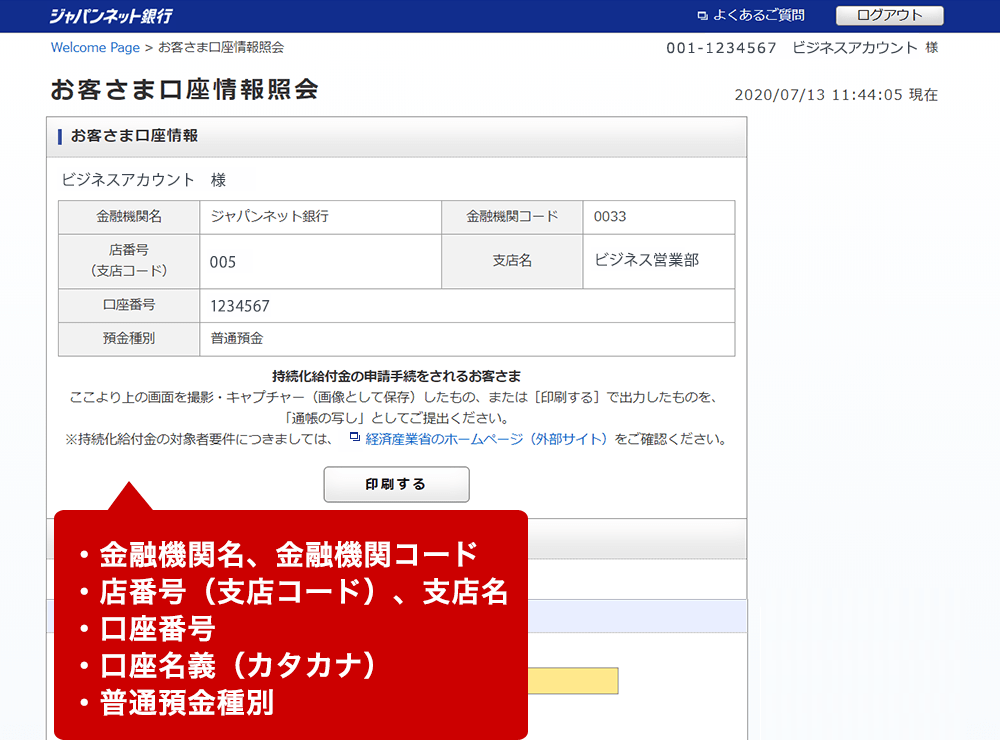Click the bold 持続化給付金の申請手続をされるお客さま notice
1000x740 pixels.
coord(396,376)
